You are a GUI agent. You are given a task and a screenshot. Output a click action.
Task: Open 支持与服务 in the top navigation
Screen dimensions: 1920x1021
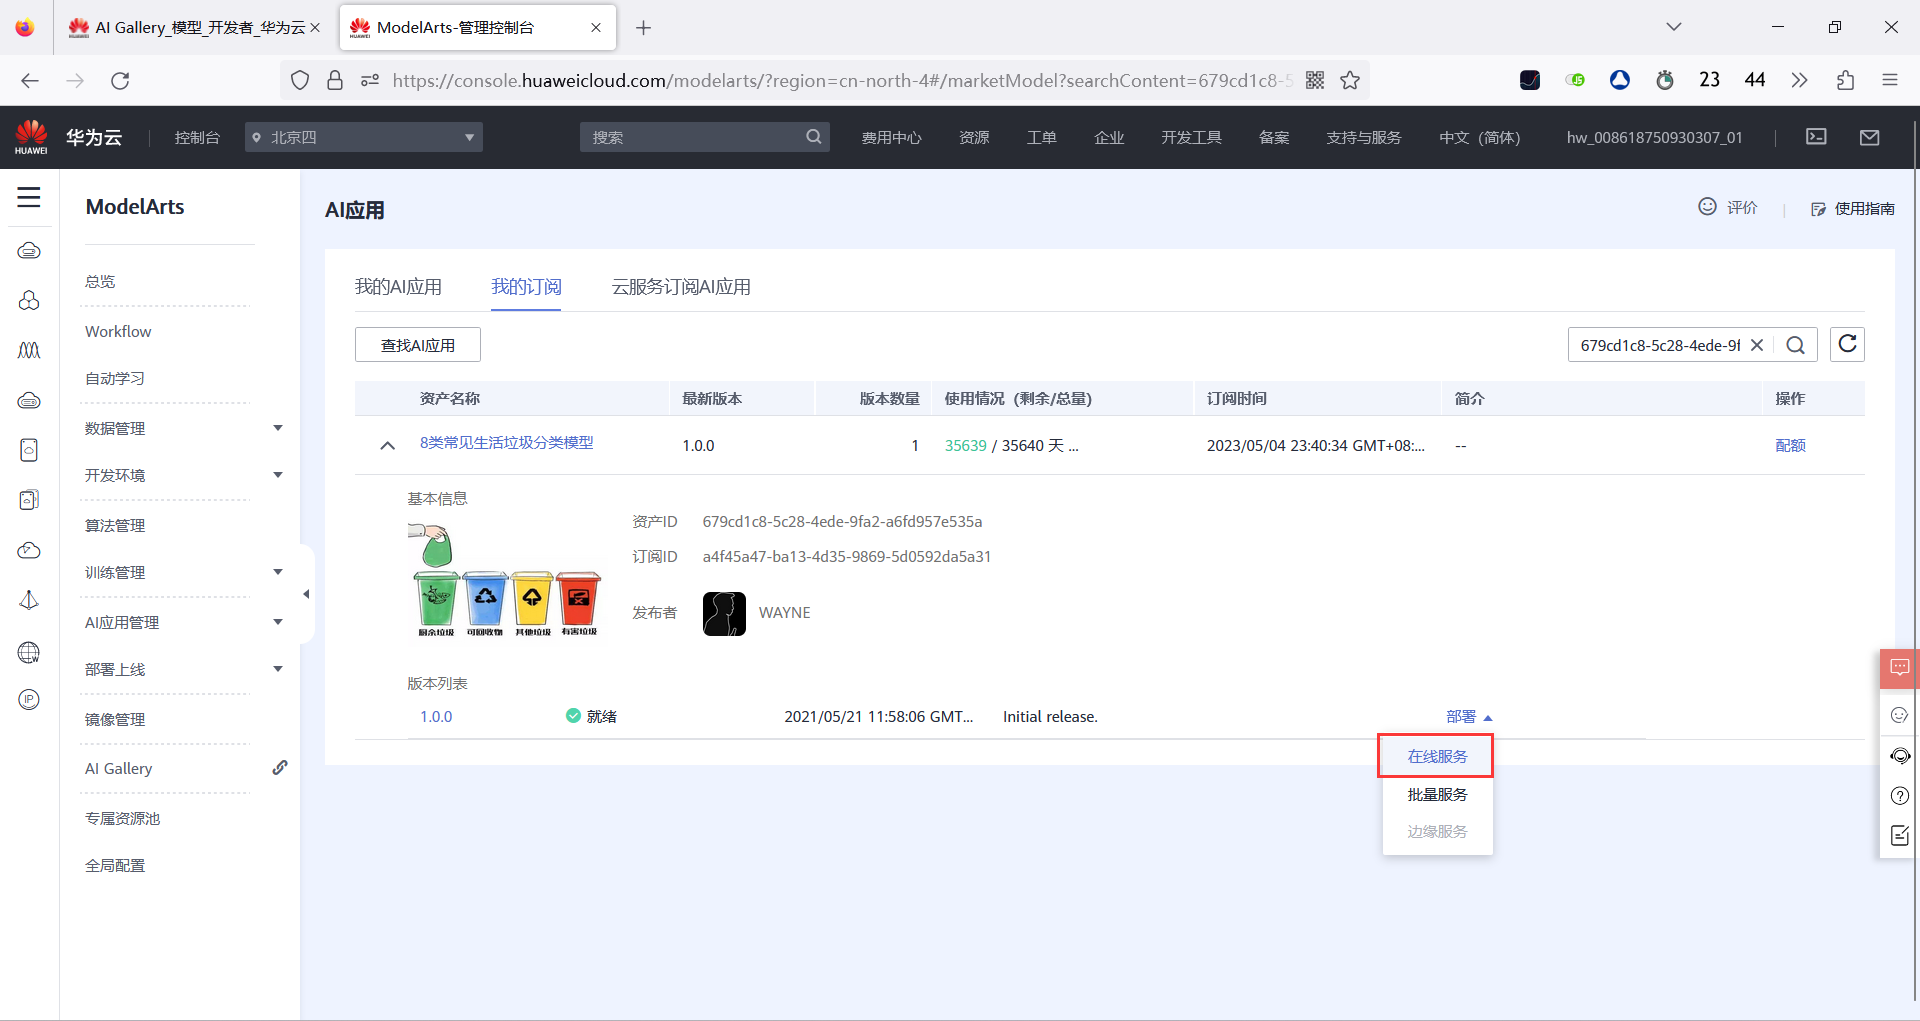1363,137
